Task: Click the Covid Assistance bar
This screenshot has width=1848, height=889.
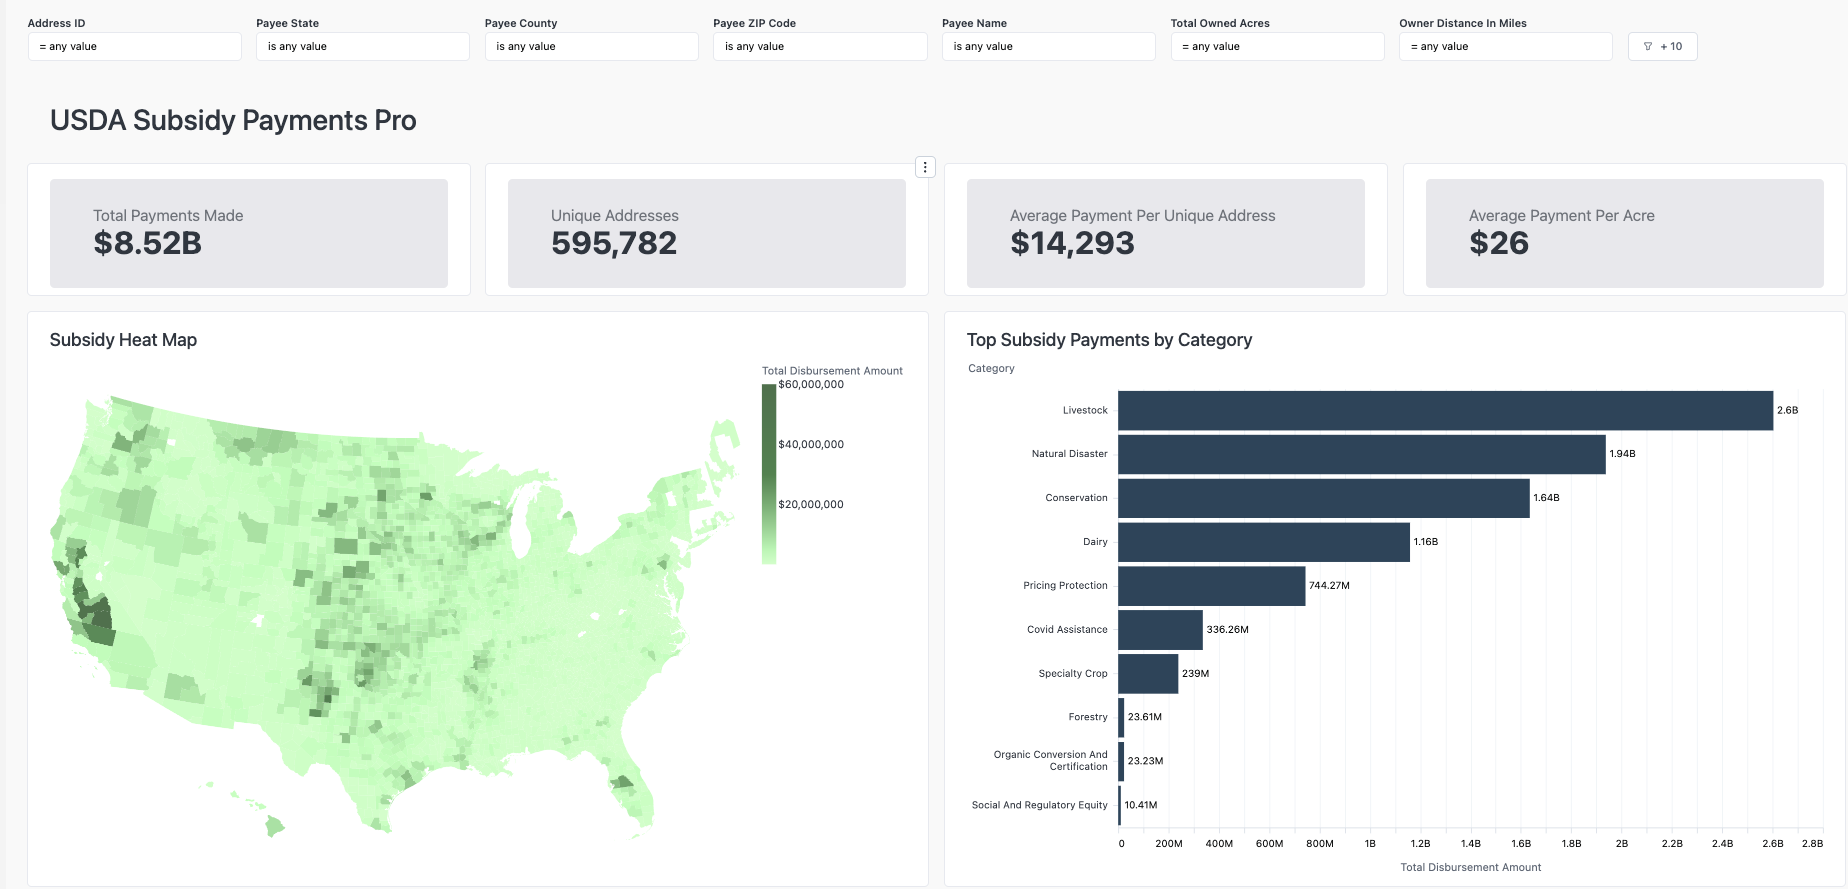Action: 1160,630
